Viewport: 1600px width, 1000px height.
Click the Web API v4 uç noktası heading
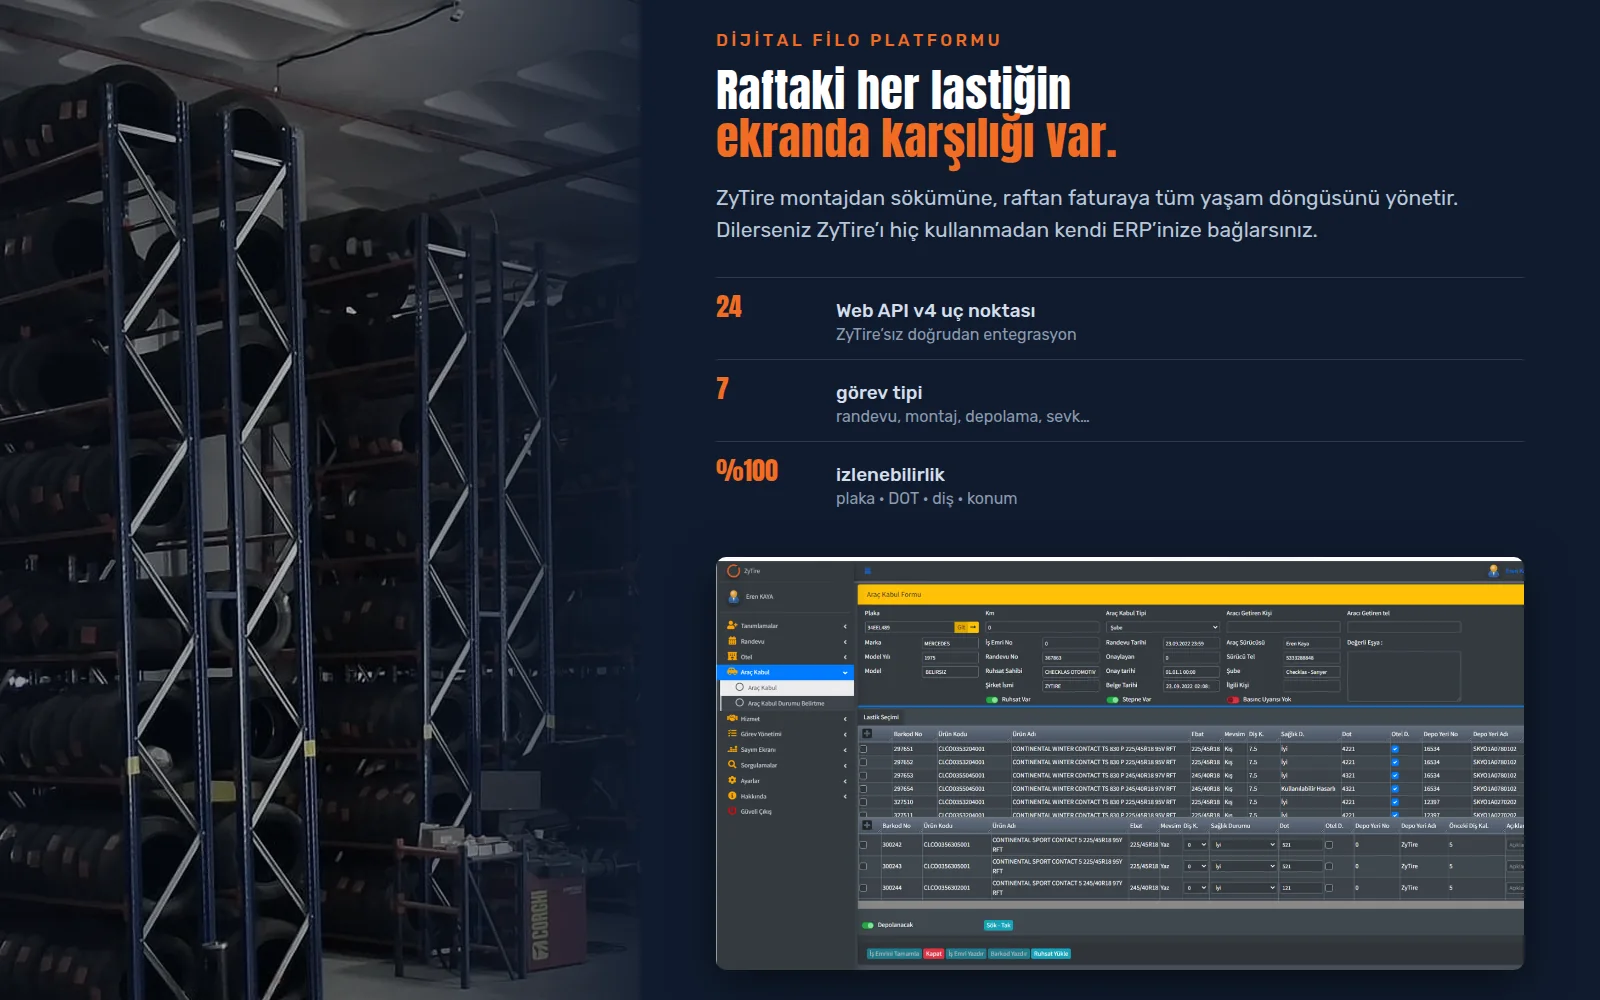point(936,311)
